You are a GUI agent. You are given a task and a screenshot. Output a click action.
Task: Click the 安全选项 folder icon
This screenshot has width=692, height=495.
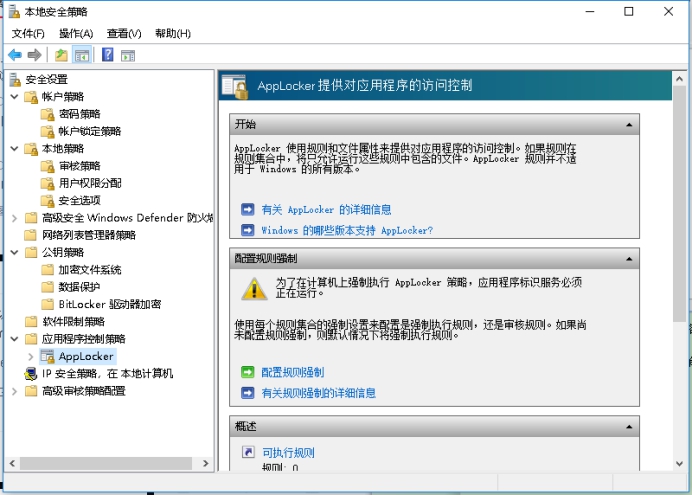(47, 201)
